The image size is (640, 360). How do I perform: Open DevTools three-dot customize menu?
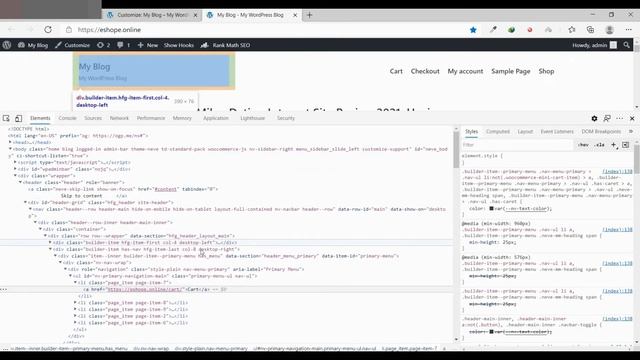pyautogui.click(x=620, y=118)
